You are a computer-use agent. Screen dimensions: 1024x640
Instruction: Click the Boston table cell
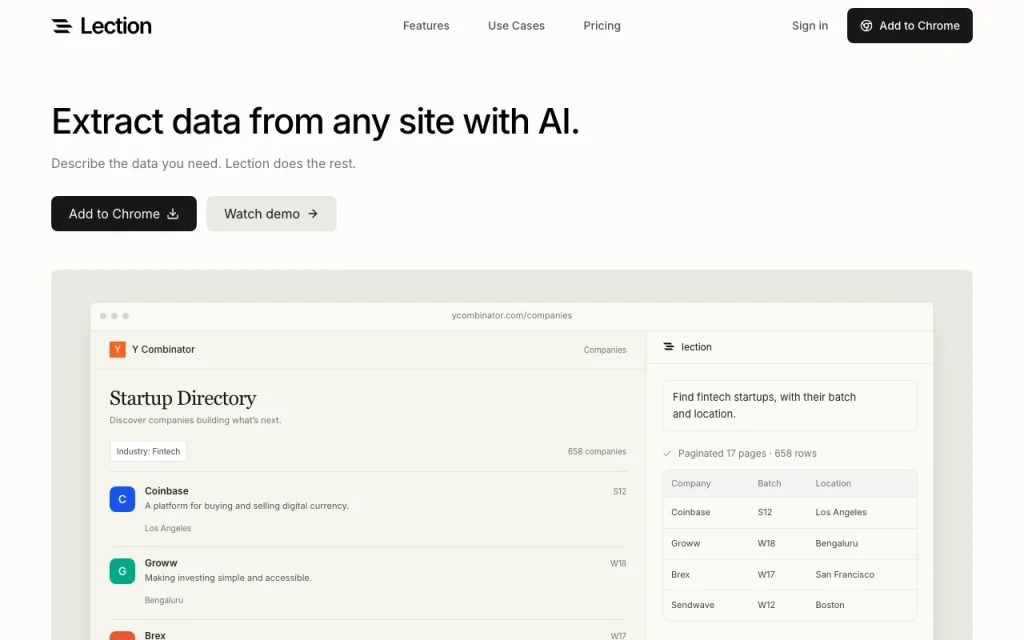829,605
